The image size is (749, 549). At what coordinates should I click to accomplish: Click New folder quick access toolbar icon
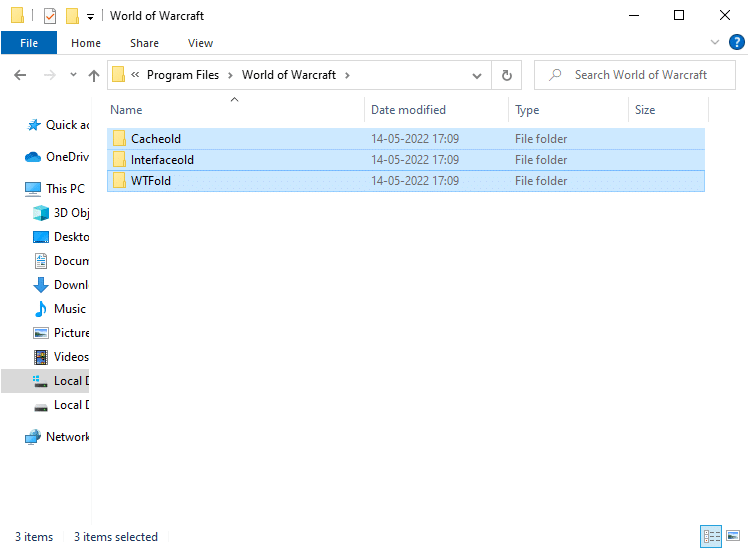[72, 16]
